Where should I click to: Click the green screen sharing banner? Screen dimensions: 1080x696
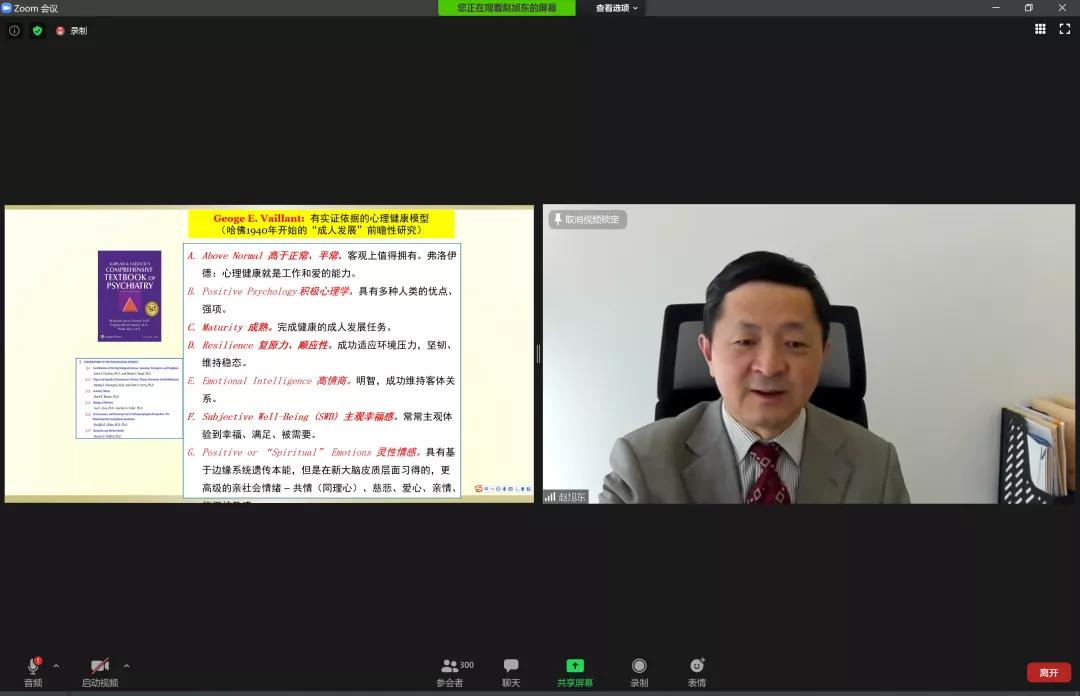coord(507,8)
